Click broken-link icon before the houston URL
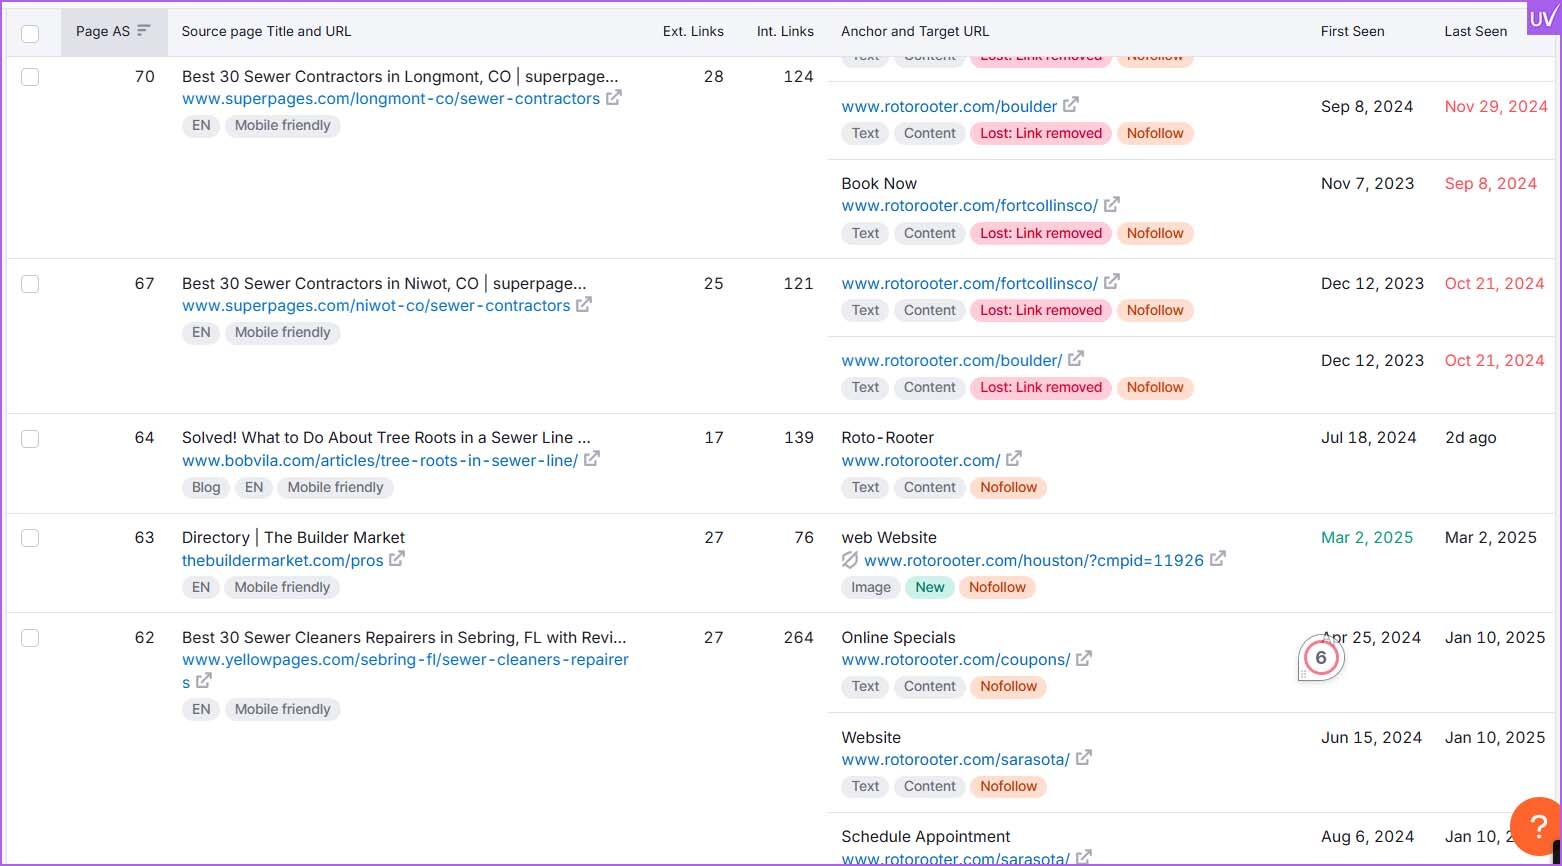This screenshot has height=866, width=1562. 850,560
